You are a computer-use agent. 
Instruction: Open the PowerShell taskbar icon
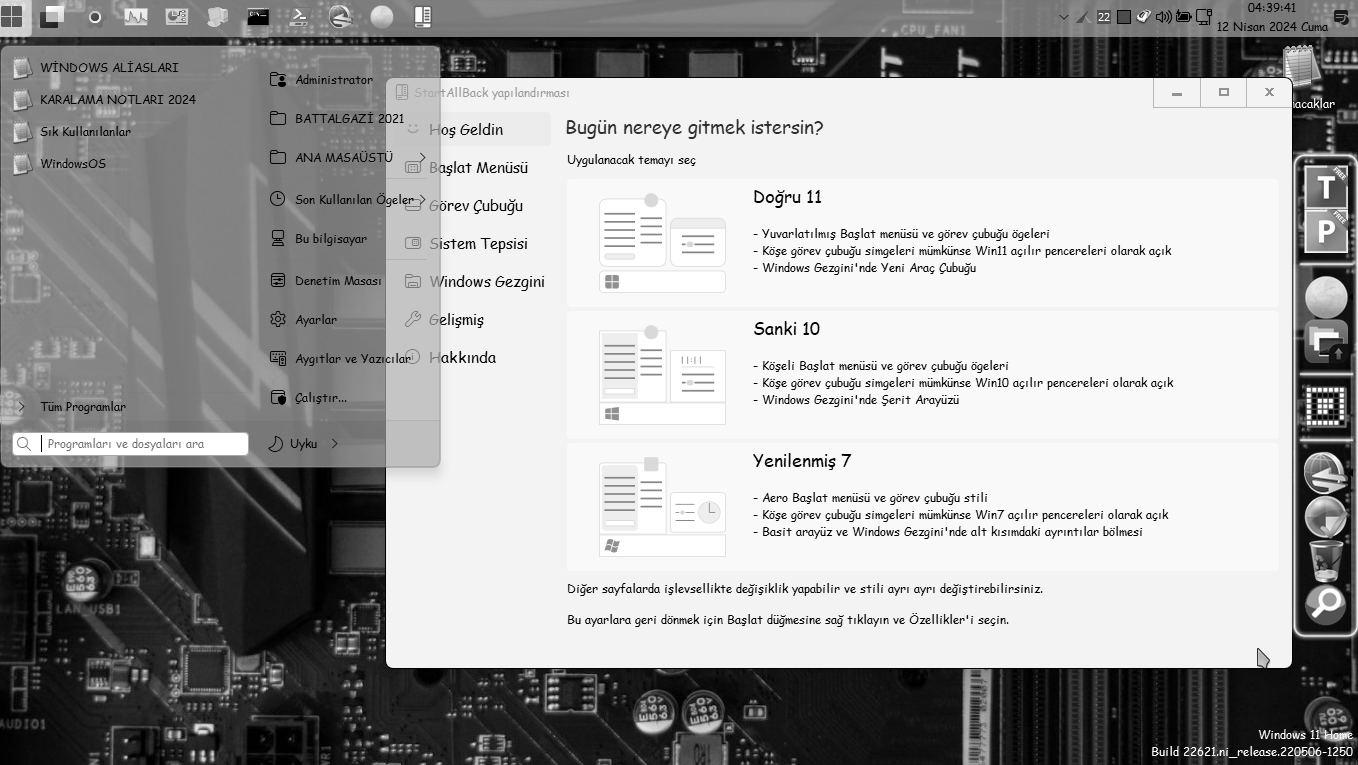point(299,17)
